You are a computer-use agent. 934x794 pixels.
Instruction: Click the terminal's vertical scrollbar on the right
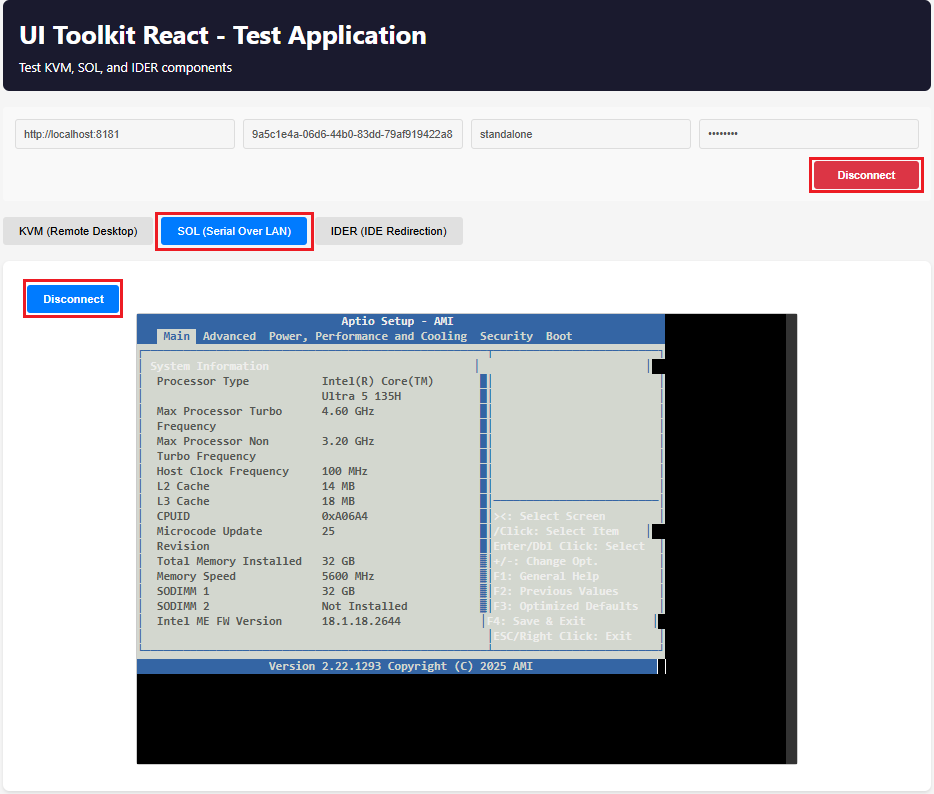[791, 538]
